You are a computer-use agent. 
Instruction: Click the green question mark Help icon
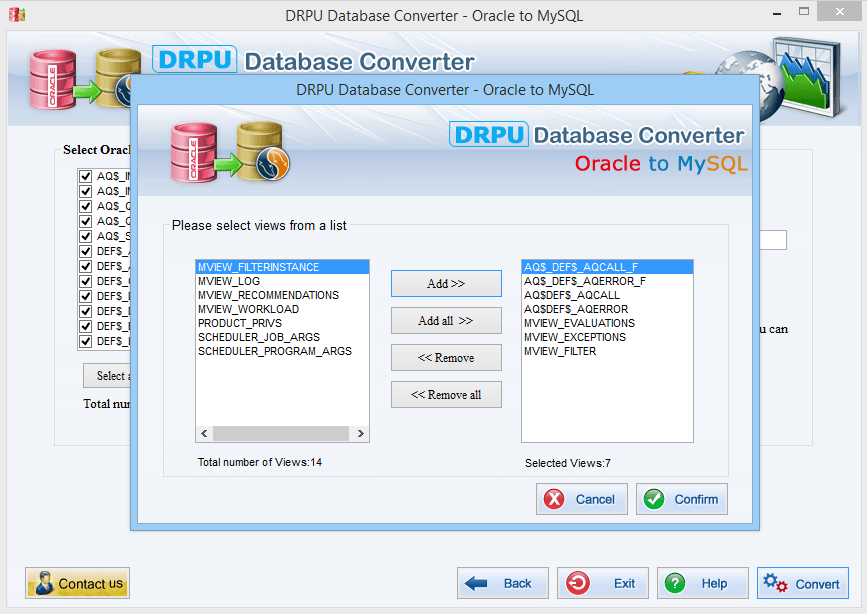click(x=675, y=583)
